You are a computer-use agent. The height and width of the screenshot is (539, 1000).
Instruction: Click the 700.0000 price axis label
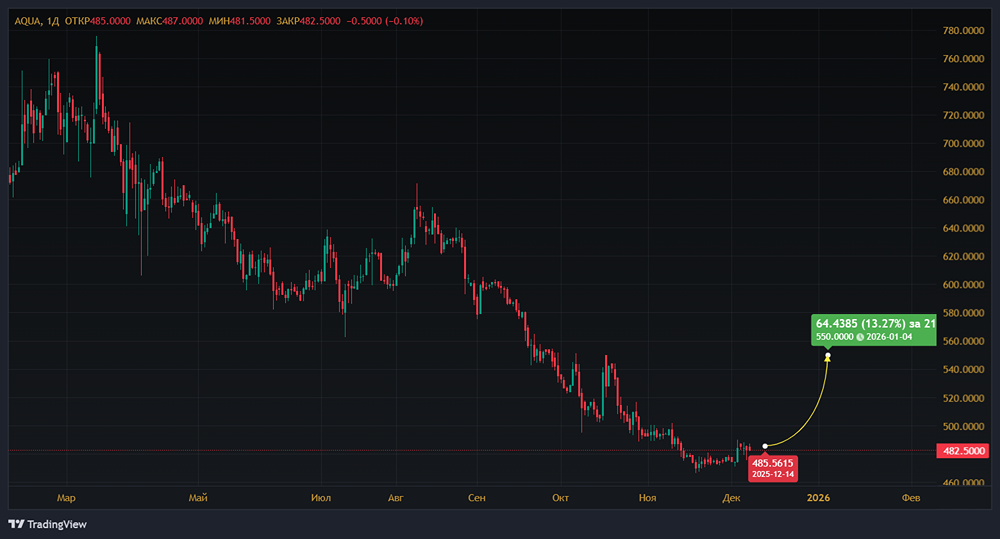tap(963, 144)
